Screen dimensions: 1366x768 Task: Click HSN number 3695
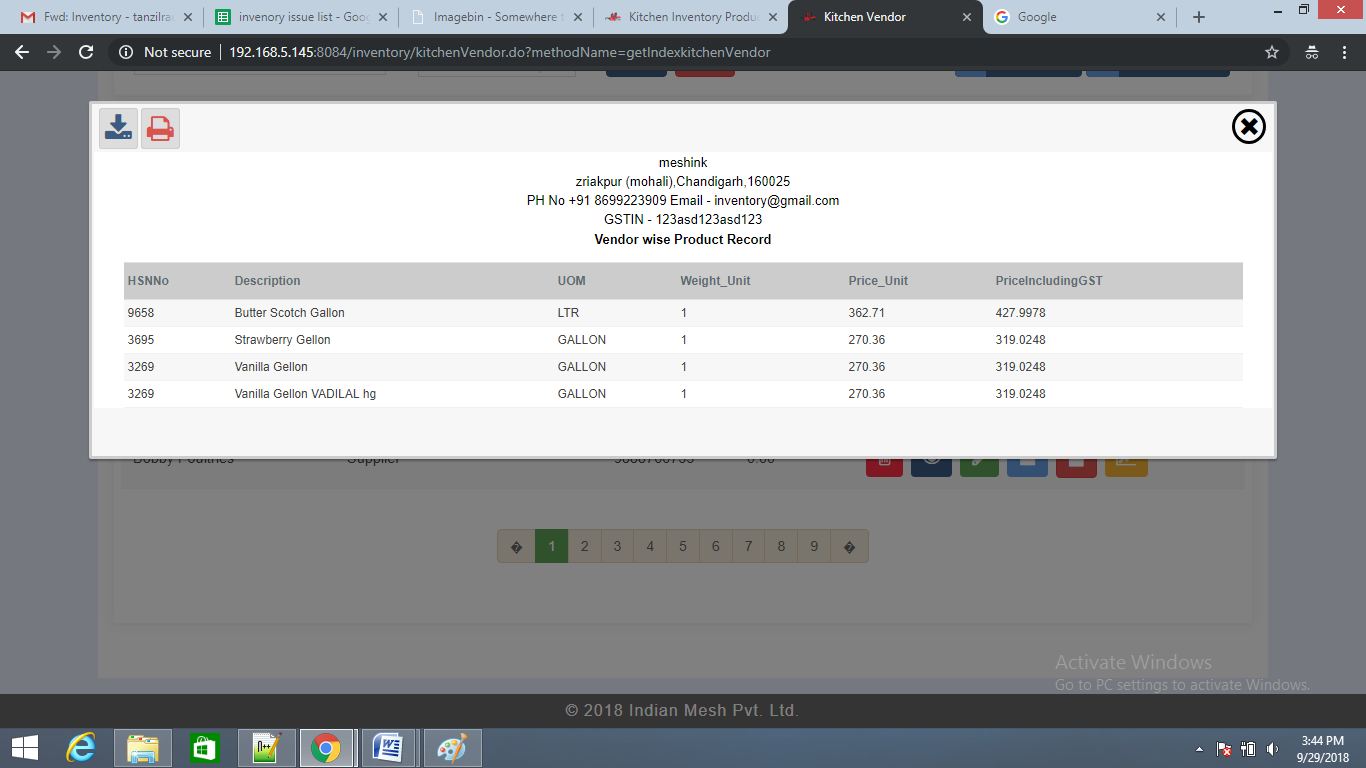pyautogui.click(x=141, y=340)
